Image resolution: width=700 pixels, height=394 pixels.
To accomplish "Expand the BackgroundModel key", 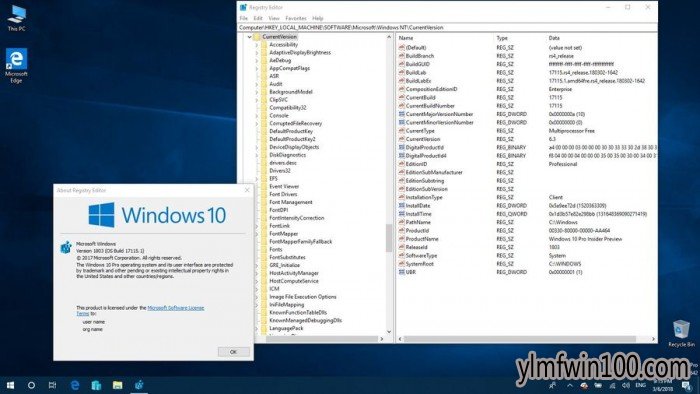I will click(x=257, y=92).
